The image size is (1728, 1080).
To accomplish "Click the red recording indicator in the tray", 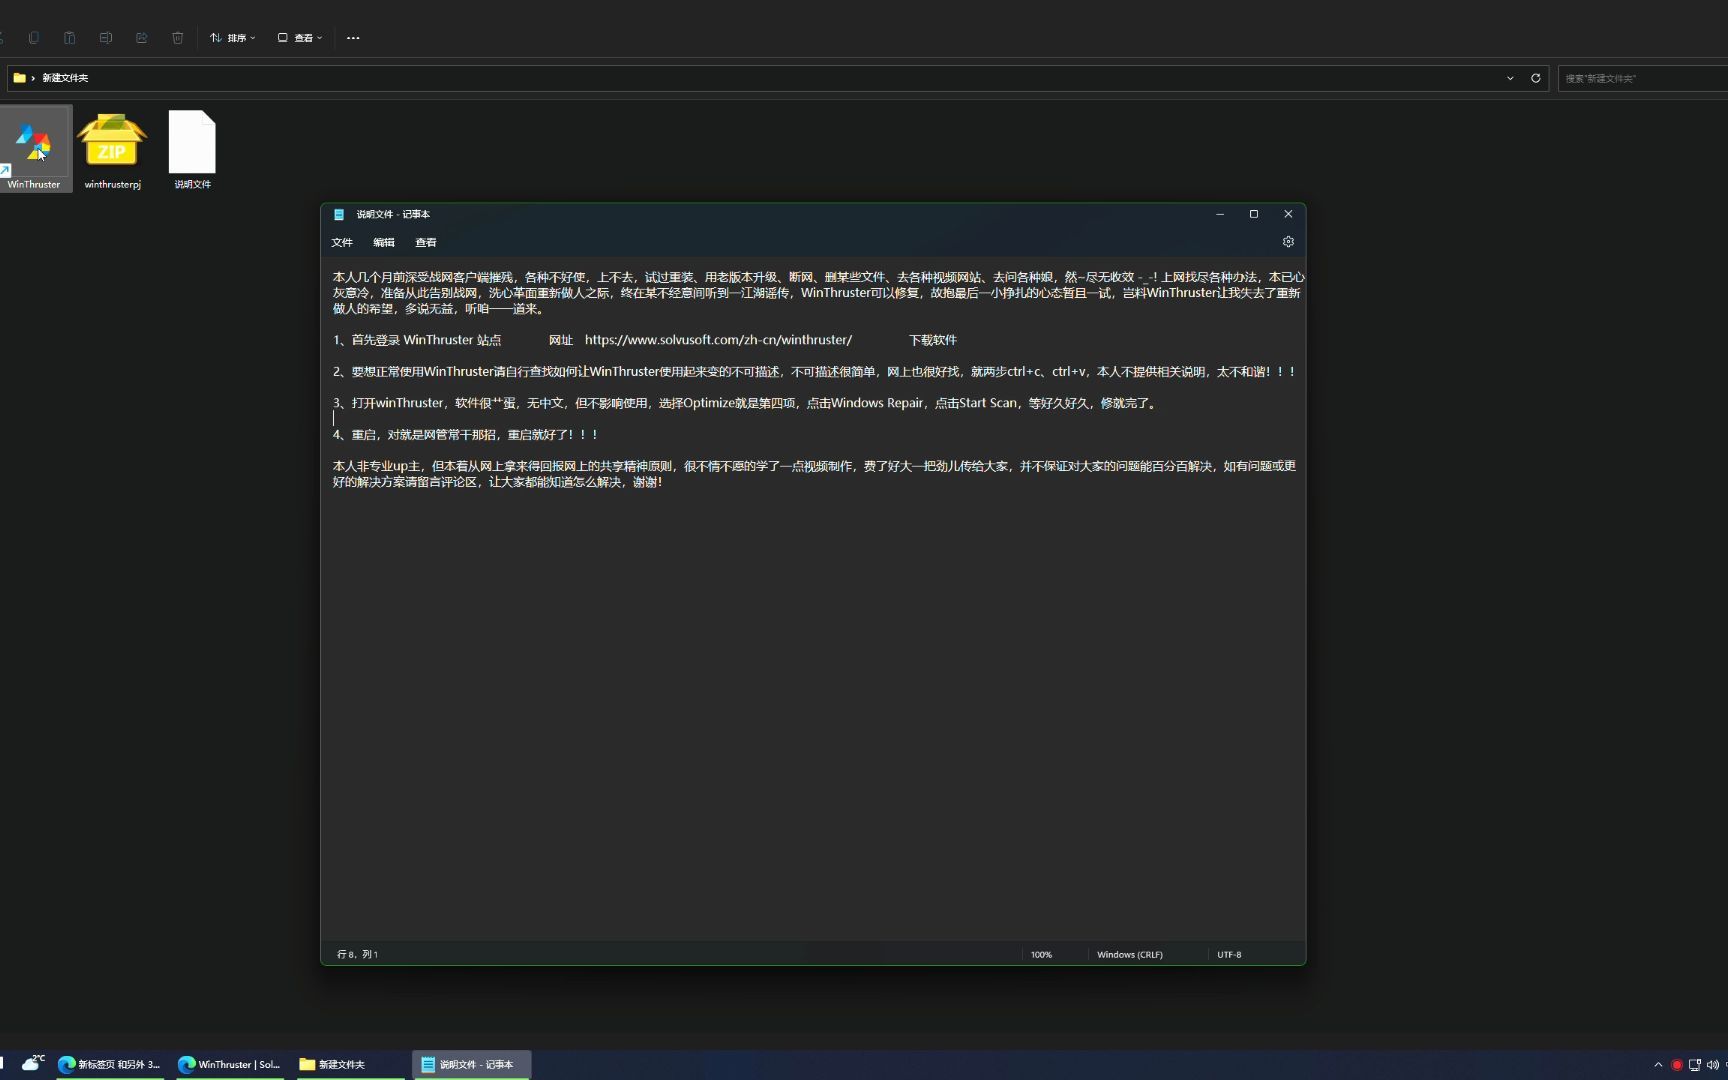I will tap(1677, 1065).
